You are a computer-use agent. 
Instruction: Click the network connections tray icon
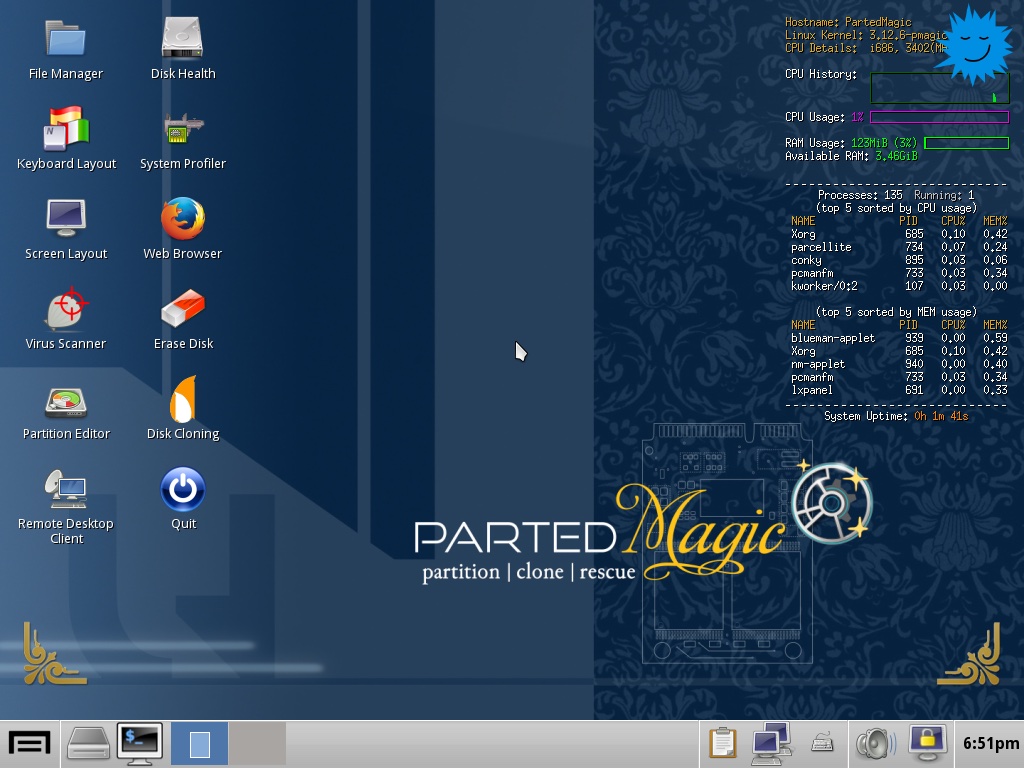pos(772,744)
